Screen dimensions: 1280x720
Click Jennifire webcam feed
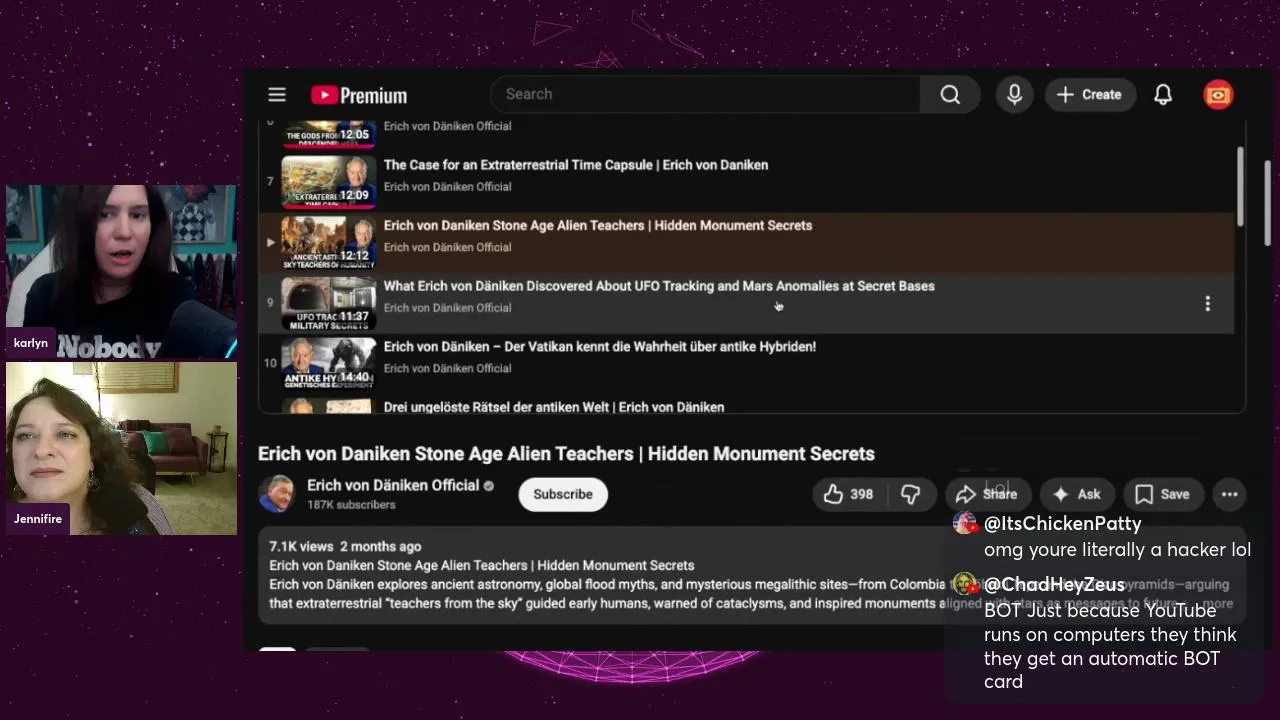(121, 448)
